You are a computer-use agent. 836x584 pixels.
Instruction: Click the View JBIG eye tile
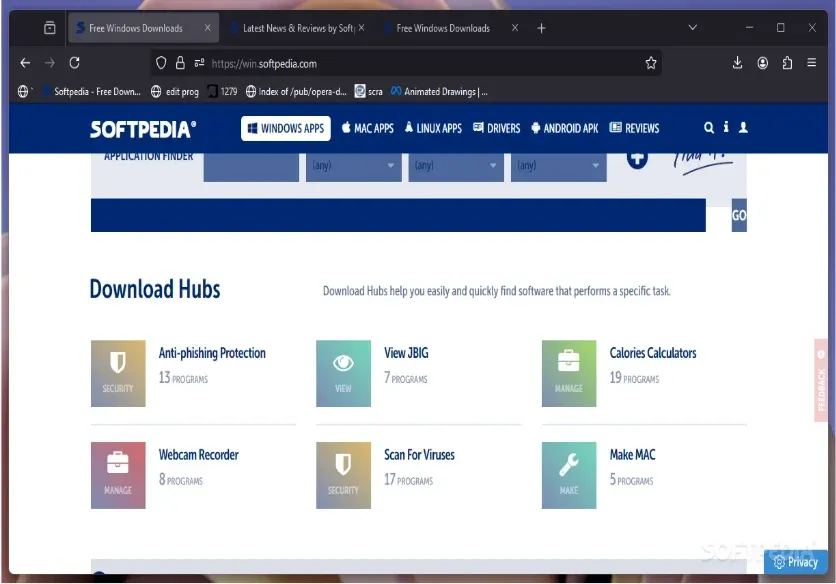pos(343,373)
